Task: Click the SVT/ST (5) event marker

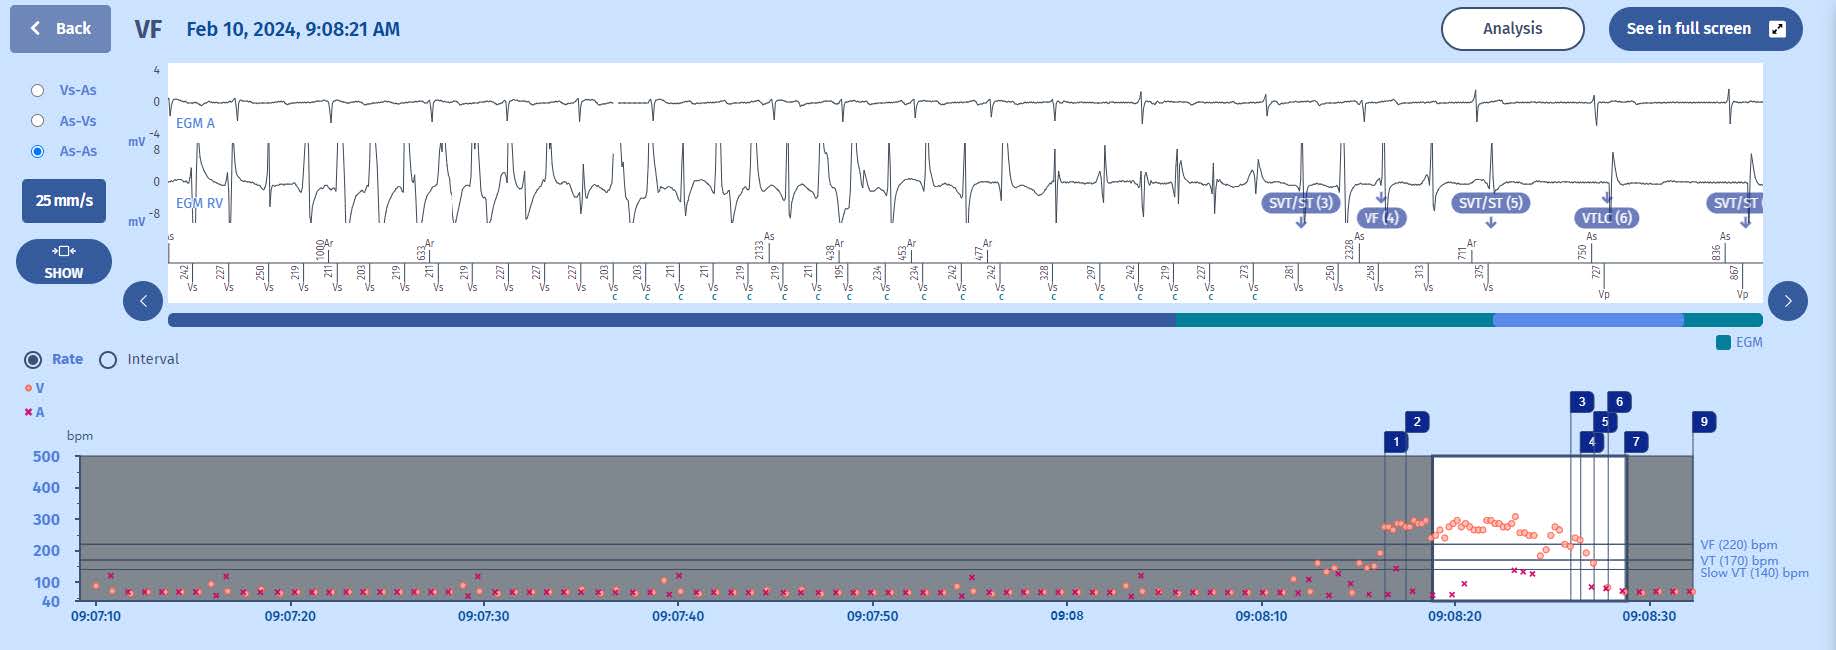Action: pos(1490,203)
